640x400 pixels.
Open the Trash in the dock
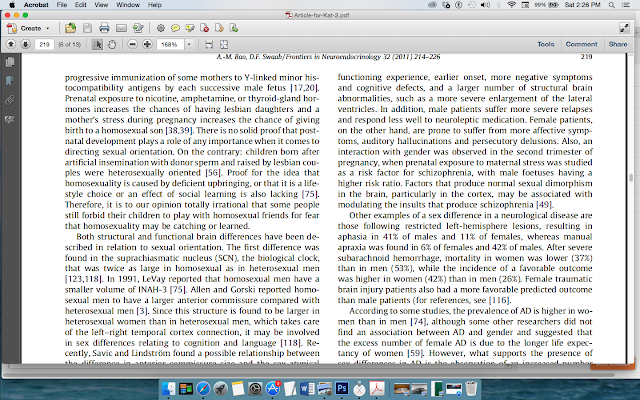[x=471, y=389]
